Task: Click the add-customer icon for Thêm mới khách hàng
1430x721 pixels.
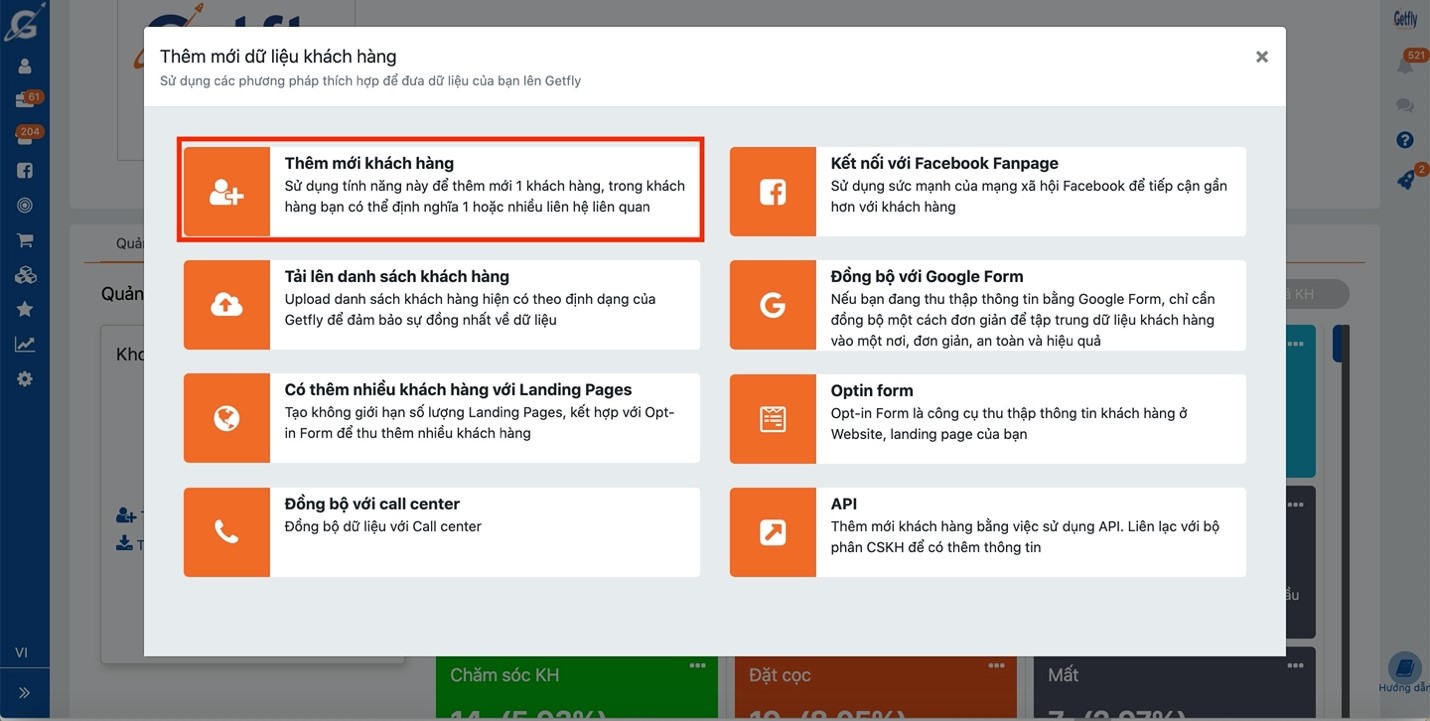Action: pyautogui.click(x=227, y=192)
